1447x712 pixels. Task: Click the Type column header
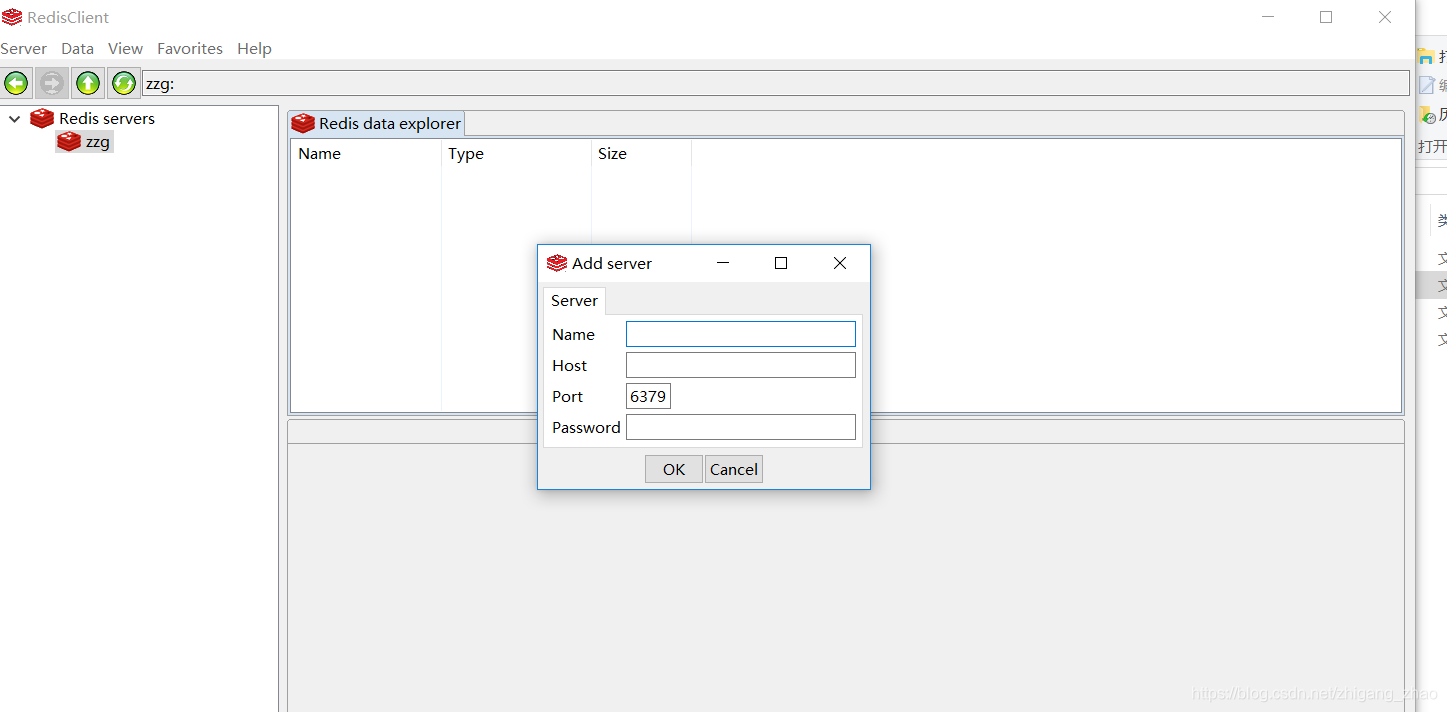click(516, 154)
